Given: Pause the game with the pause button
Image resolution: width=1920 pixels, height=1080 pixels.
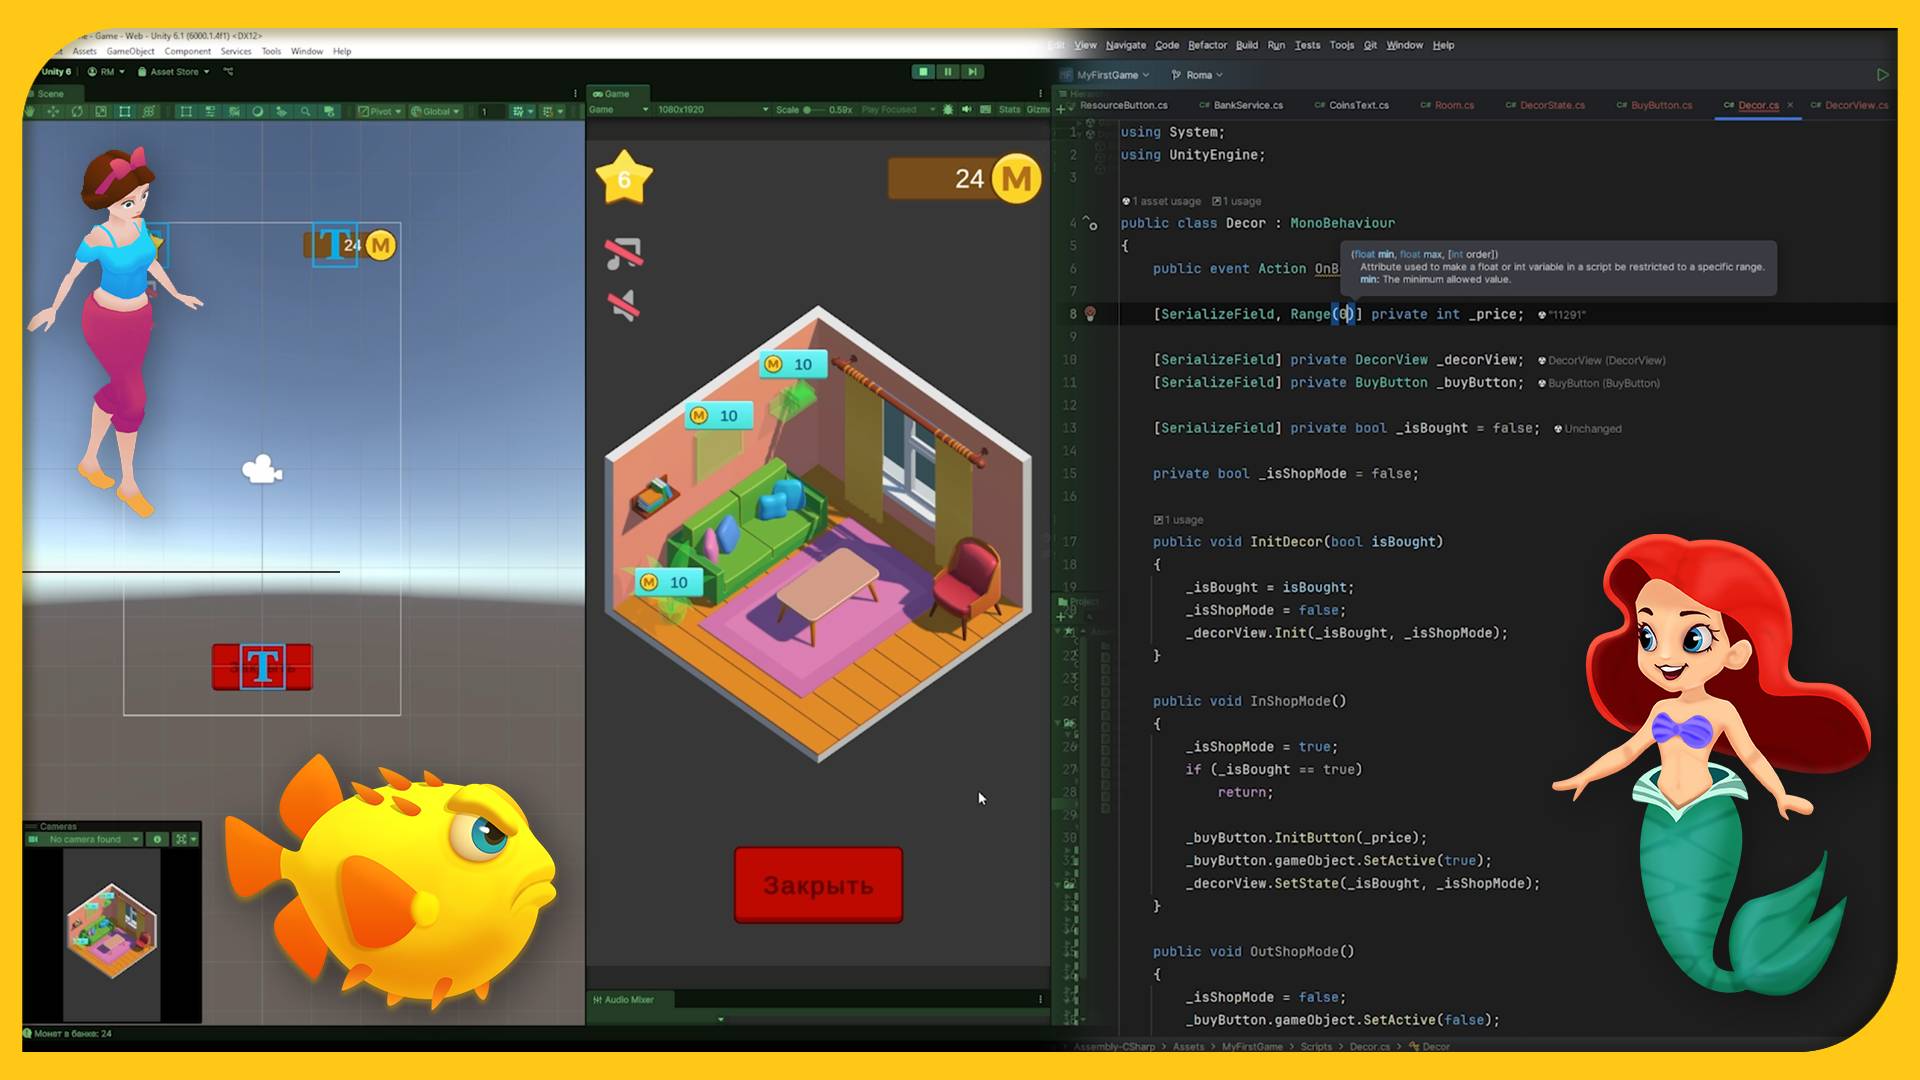Looking at the screenshot, I should 947,71.
